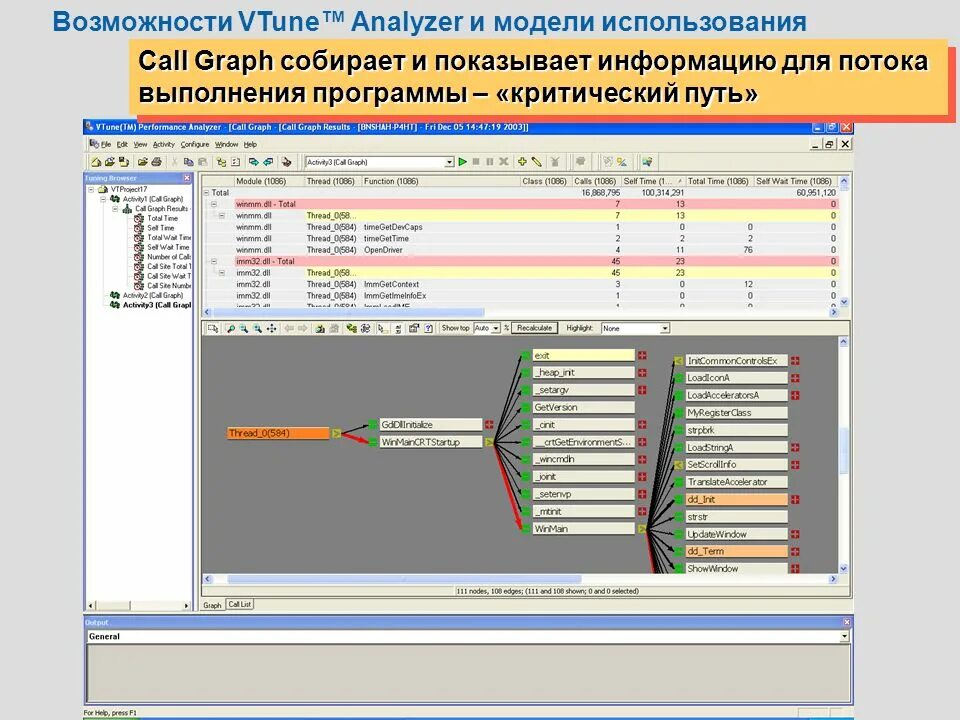Click the four-arrow Pan tool icon
The image size is (960, 720).
[271, 329]
